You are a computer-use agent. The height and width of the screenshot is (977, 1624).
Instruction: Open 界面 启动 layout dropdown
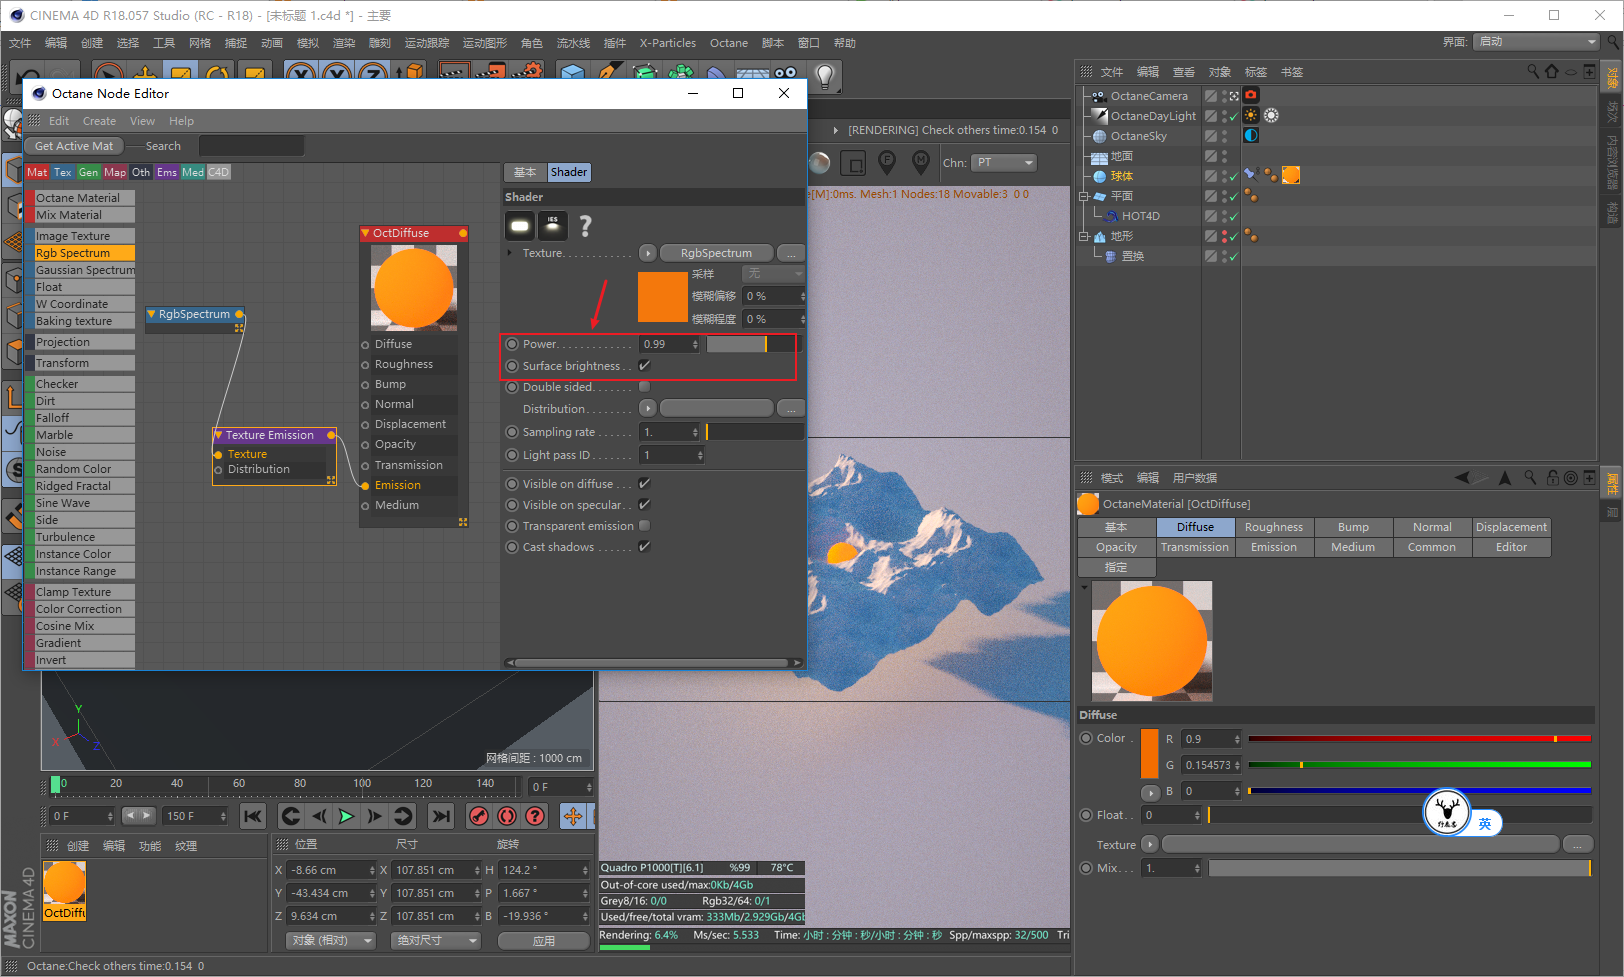[1537, 41]
